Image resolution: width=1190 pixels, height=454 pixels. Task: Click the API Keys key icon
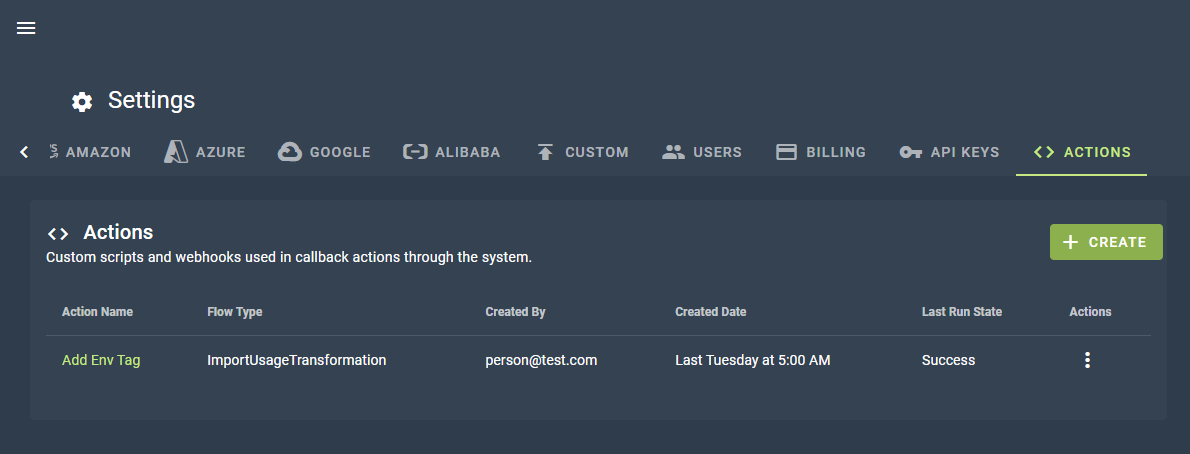(x=910, y=152)
